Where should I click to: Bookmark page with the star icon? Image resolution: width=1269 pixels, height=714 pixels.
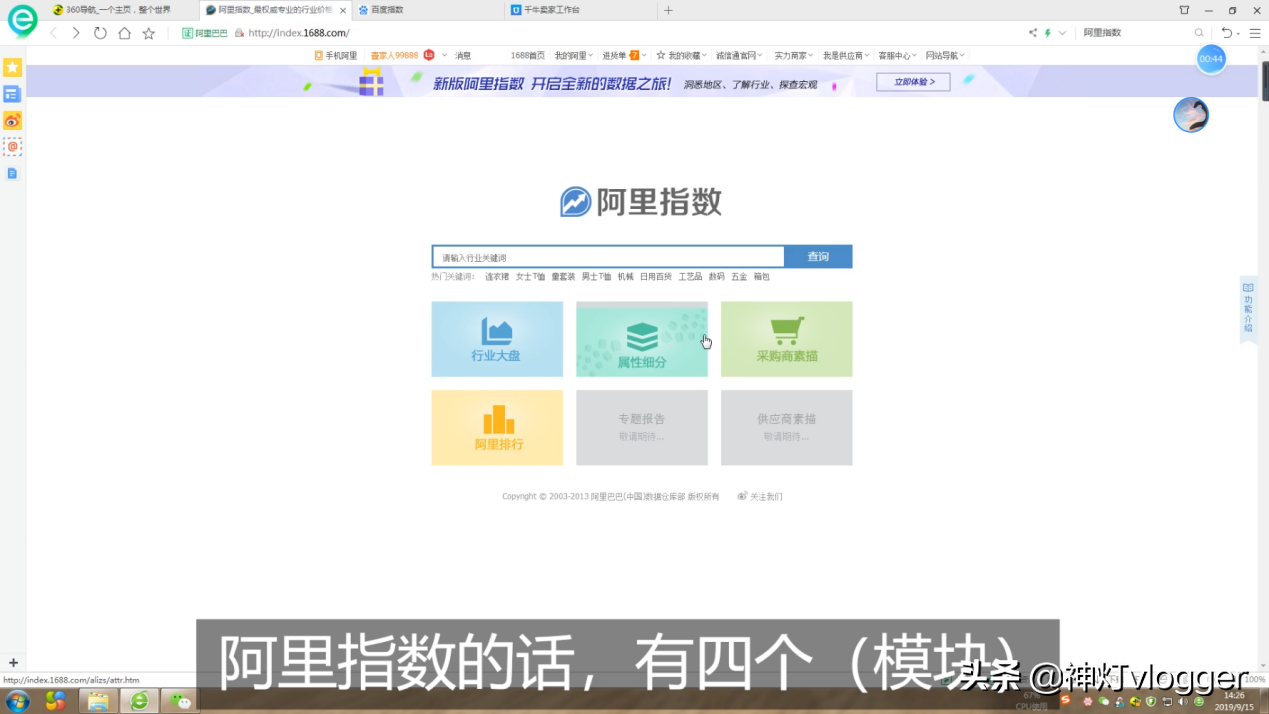[x=149, y=33]
